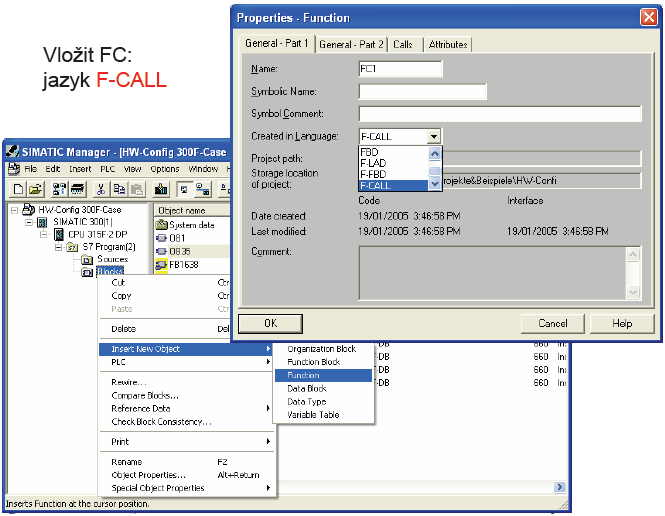
Task: Click the Name input field
Action: tap(400, 69)
